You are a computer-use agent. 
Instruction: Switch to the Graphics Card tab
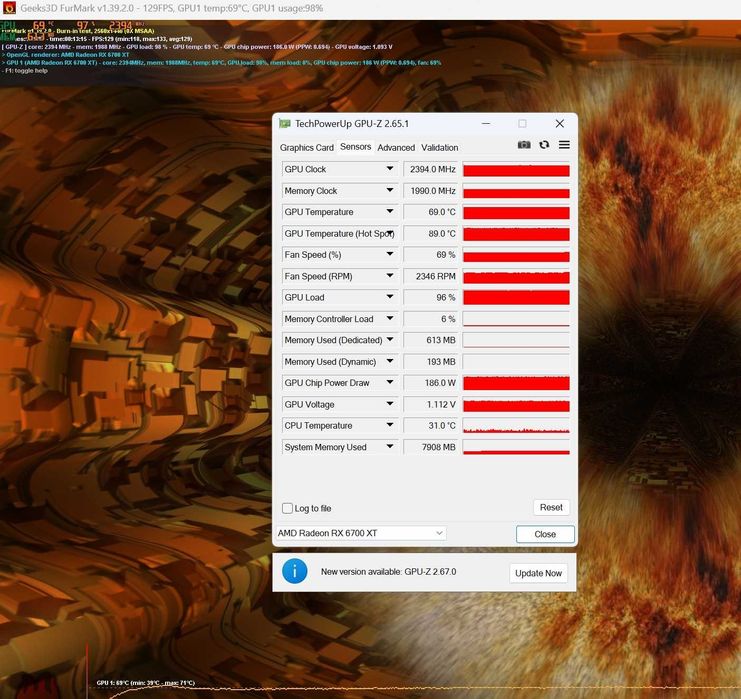tap(307, 147)
